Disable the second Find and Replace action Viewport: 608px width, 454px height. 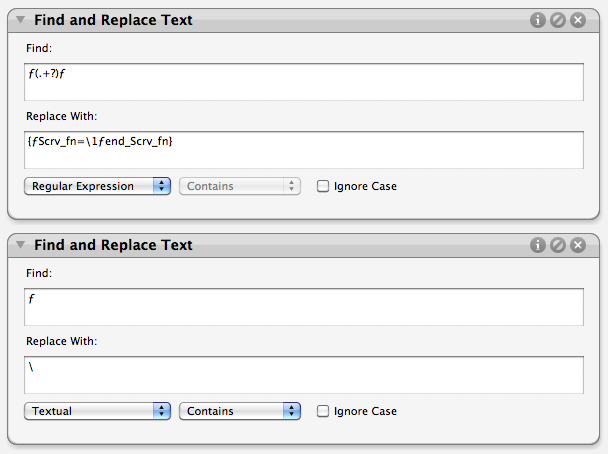click(558, 245)
